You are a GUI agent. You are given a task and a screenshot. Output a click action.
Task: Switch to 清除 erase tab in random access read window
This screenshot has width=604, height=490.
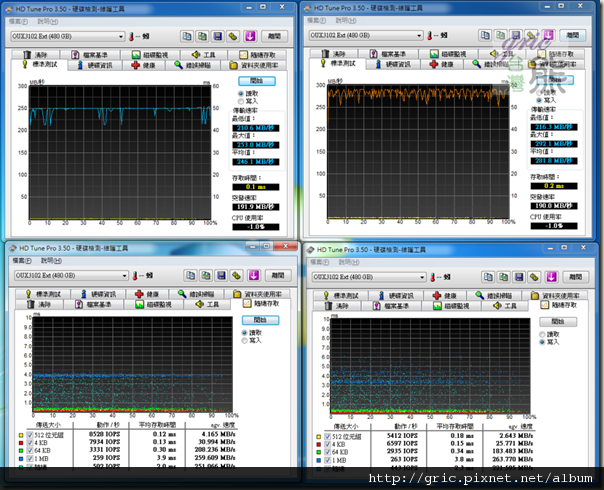point(39,304)
